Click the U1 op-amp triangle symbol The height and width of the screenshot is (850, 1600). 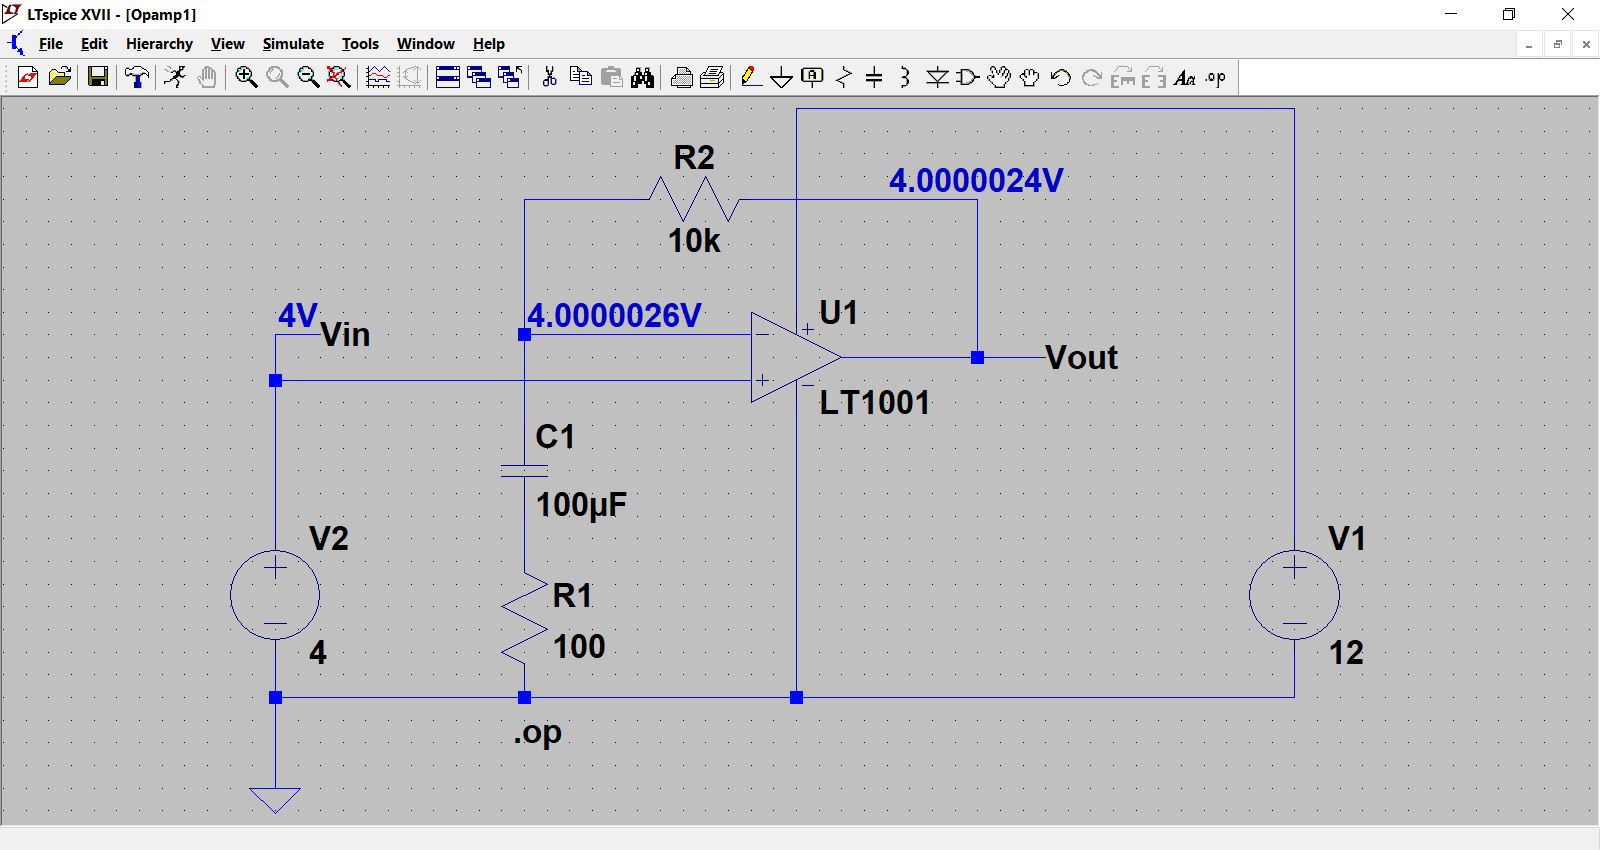(796, 357)
